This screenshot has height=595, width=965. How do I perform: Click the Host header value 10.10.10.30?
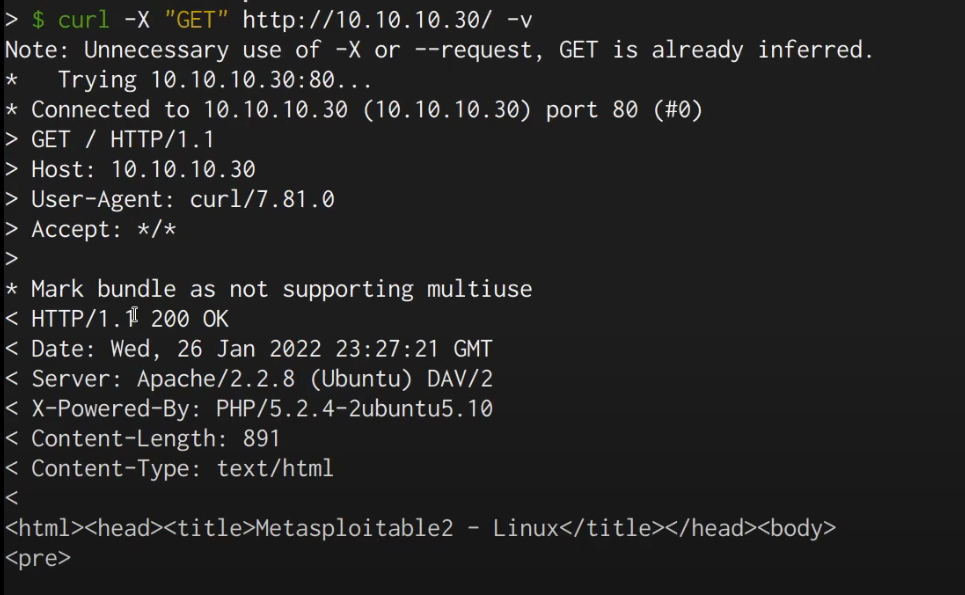[x=182, y=170]
